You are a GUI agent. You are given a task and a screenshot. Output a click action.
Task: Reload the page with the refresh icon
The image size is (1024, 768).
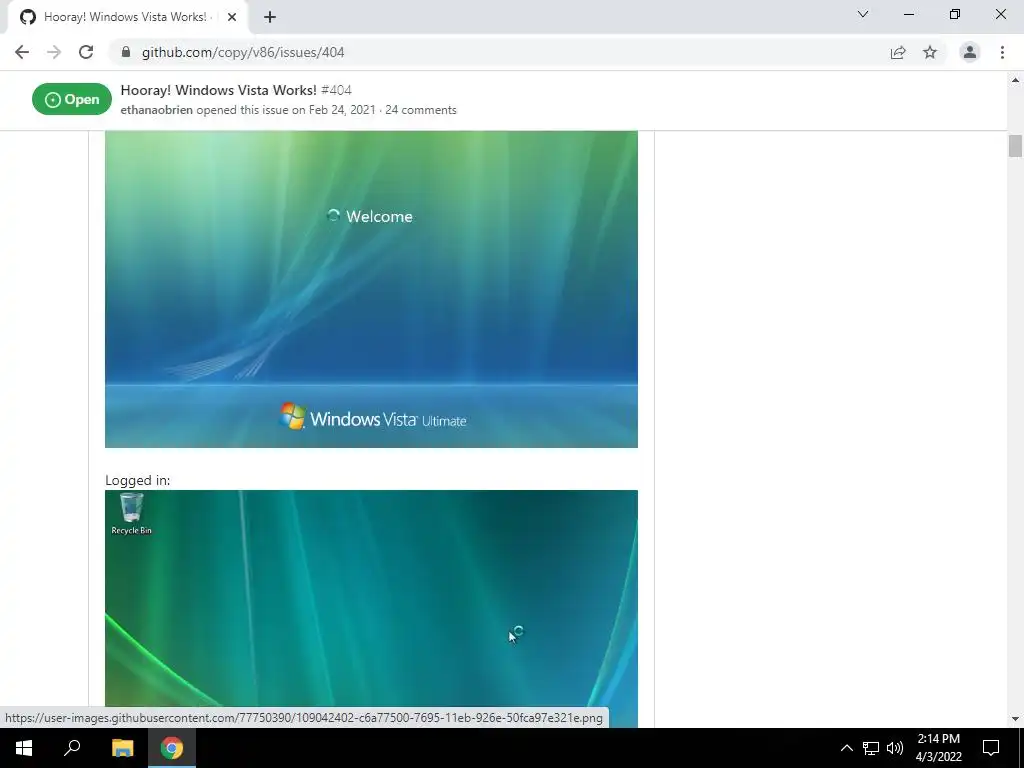[x=86, y=52]
